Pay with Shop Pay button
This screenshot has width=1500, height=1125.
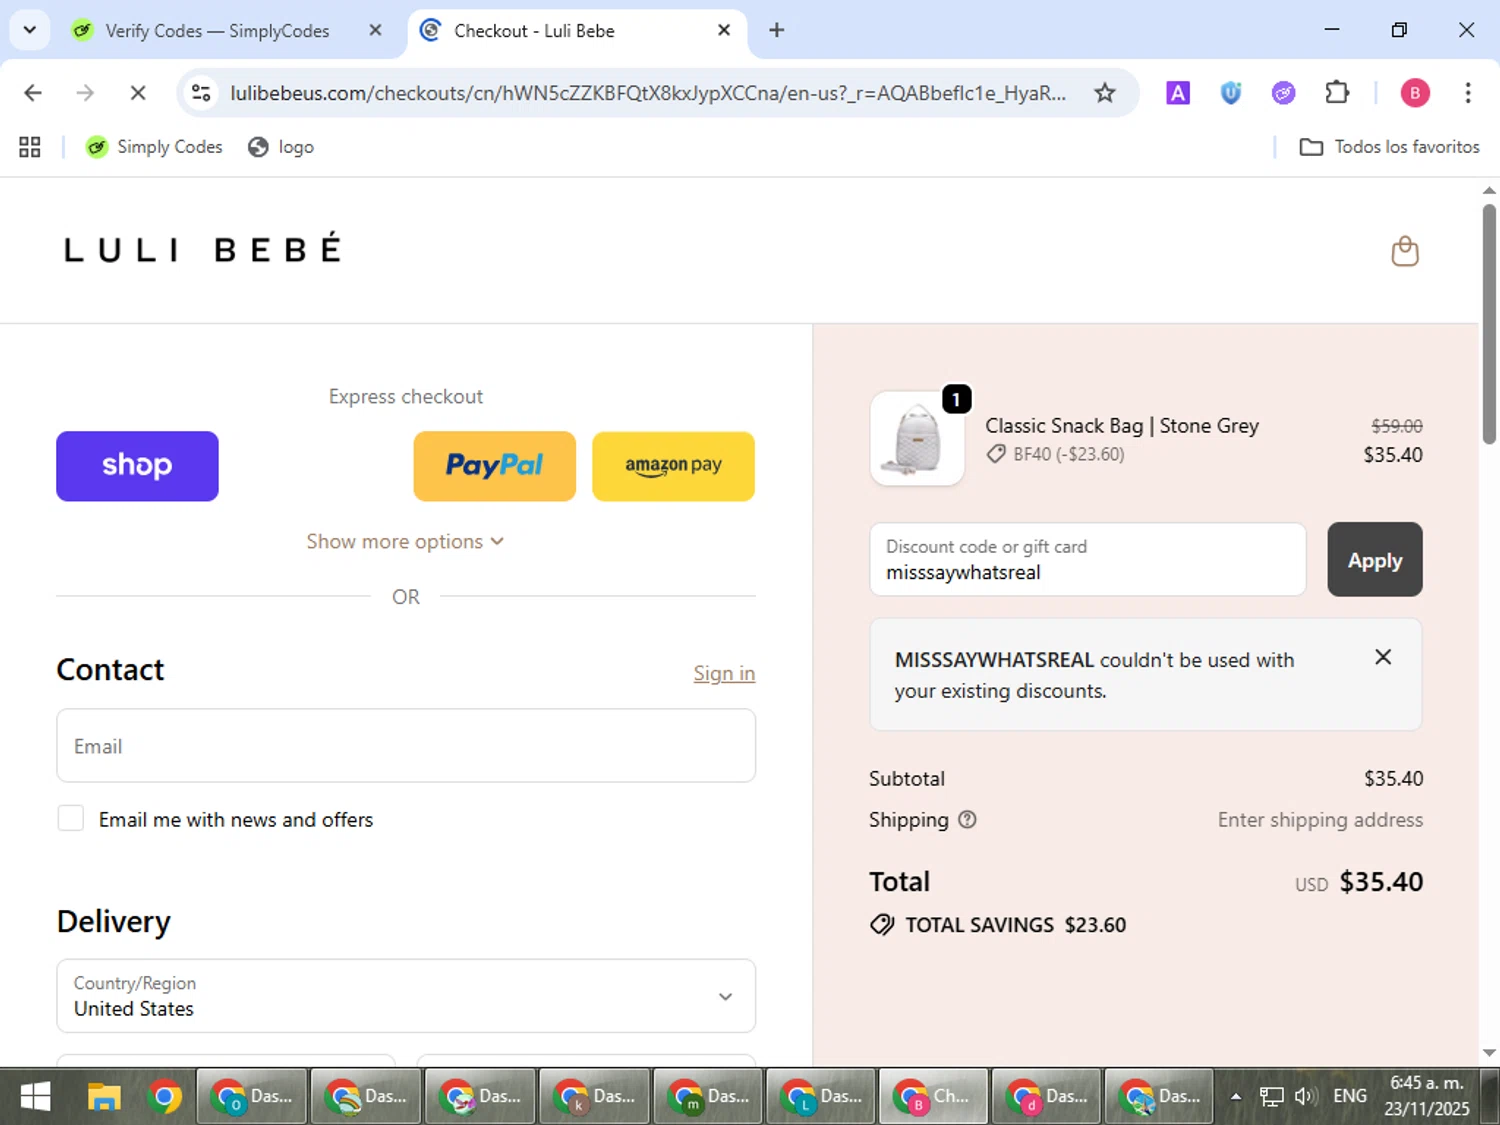pyautogui.click(x=137, y=466)
